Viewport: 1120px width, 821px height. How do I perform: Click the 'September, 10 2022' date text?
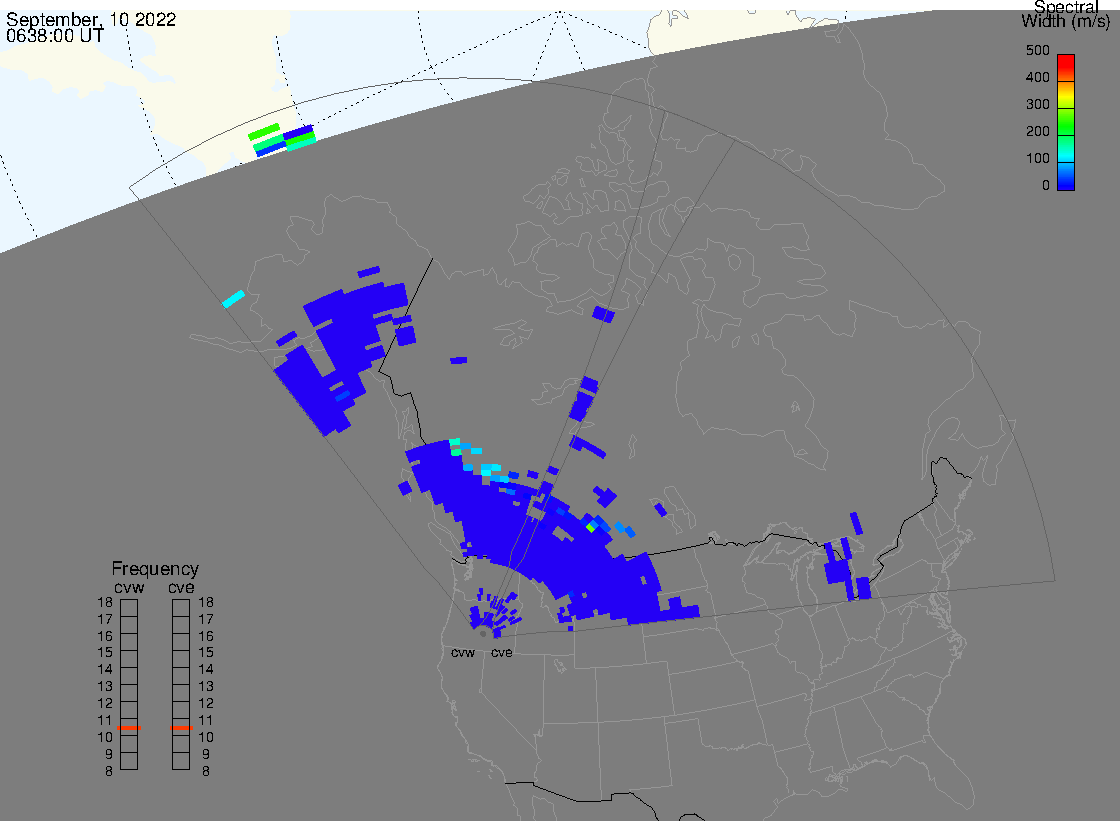[x=91, y=19]
